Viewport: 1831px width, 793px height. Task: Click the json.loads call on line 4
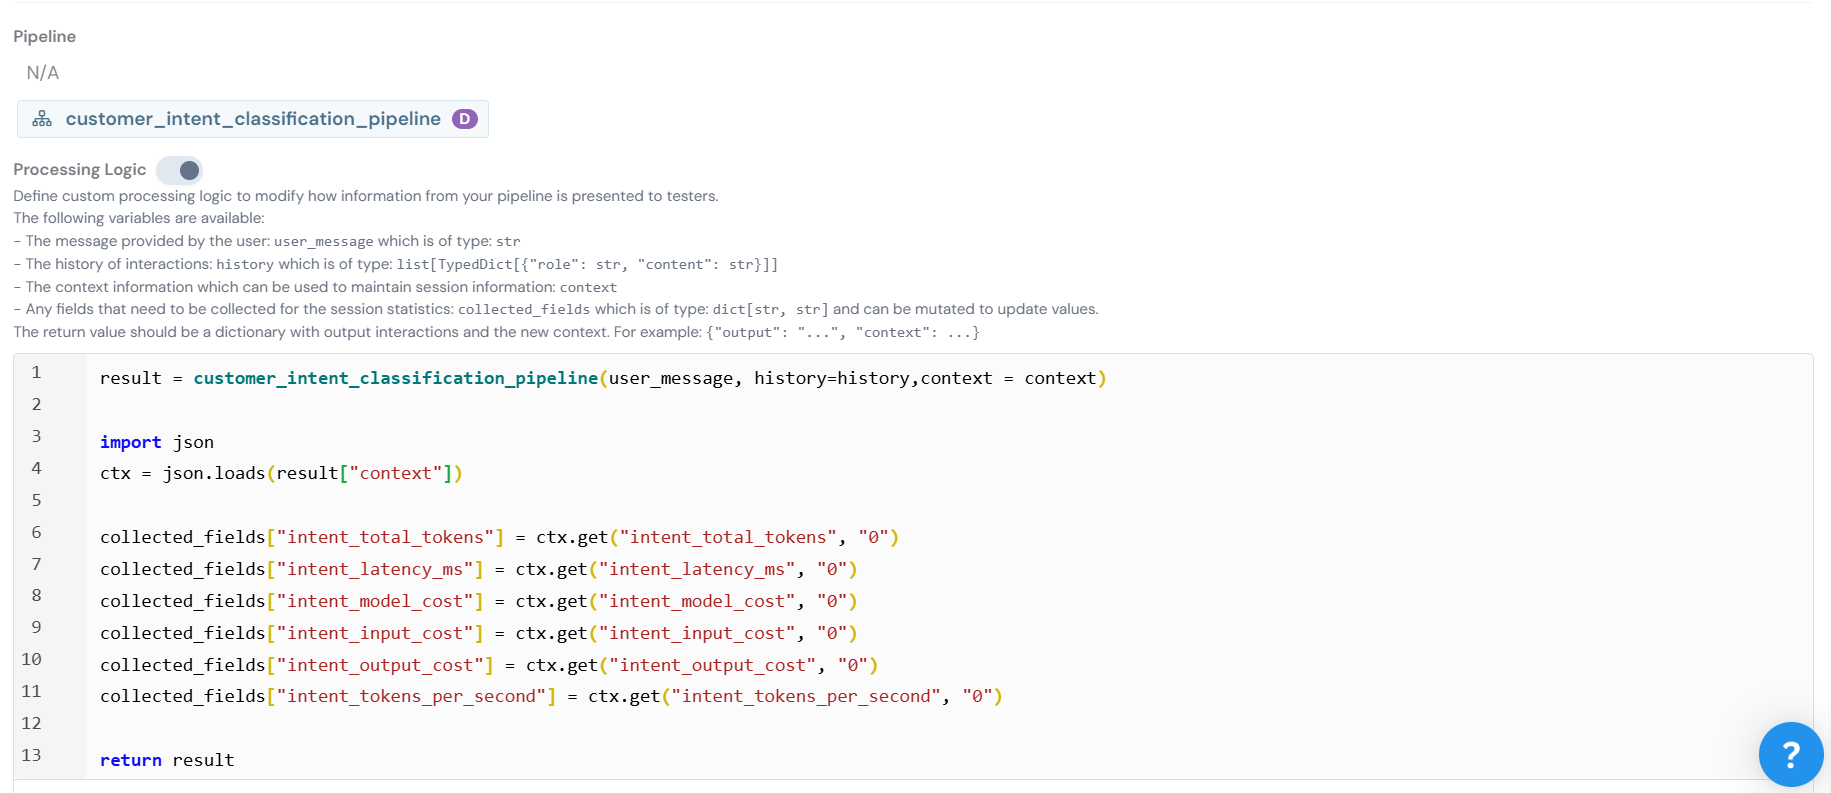tap(214, 473)
